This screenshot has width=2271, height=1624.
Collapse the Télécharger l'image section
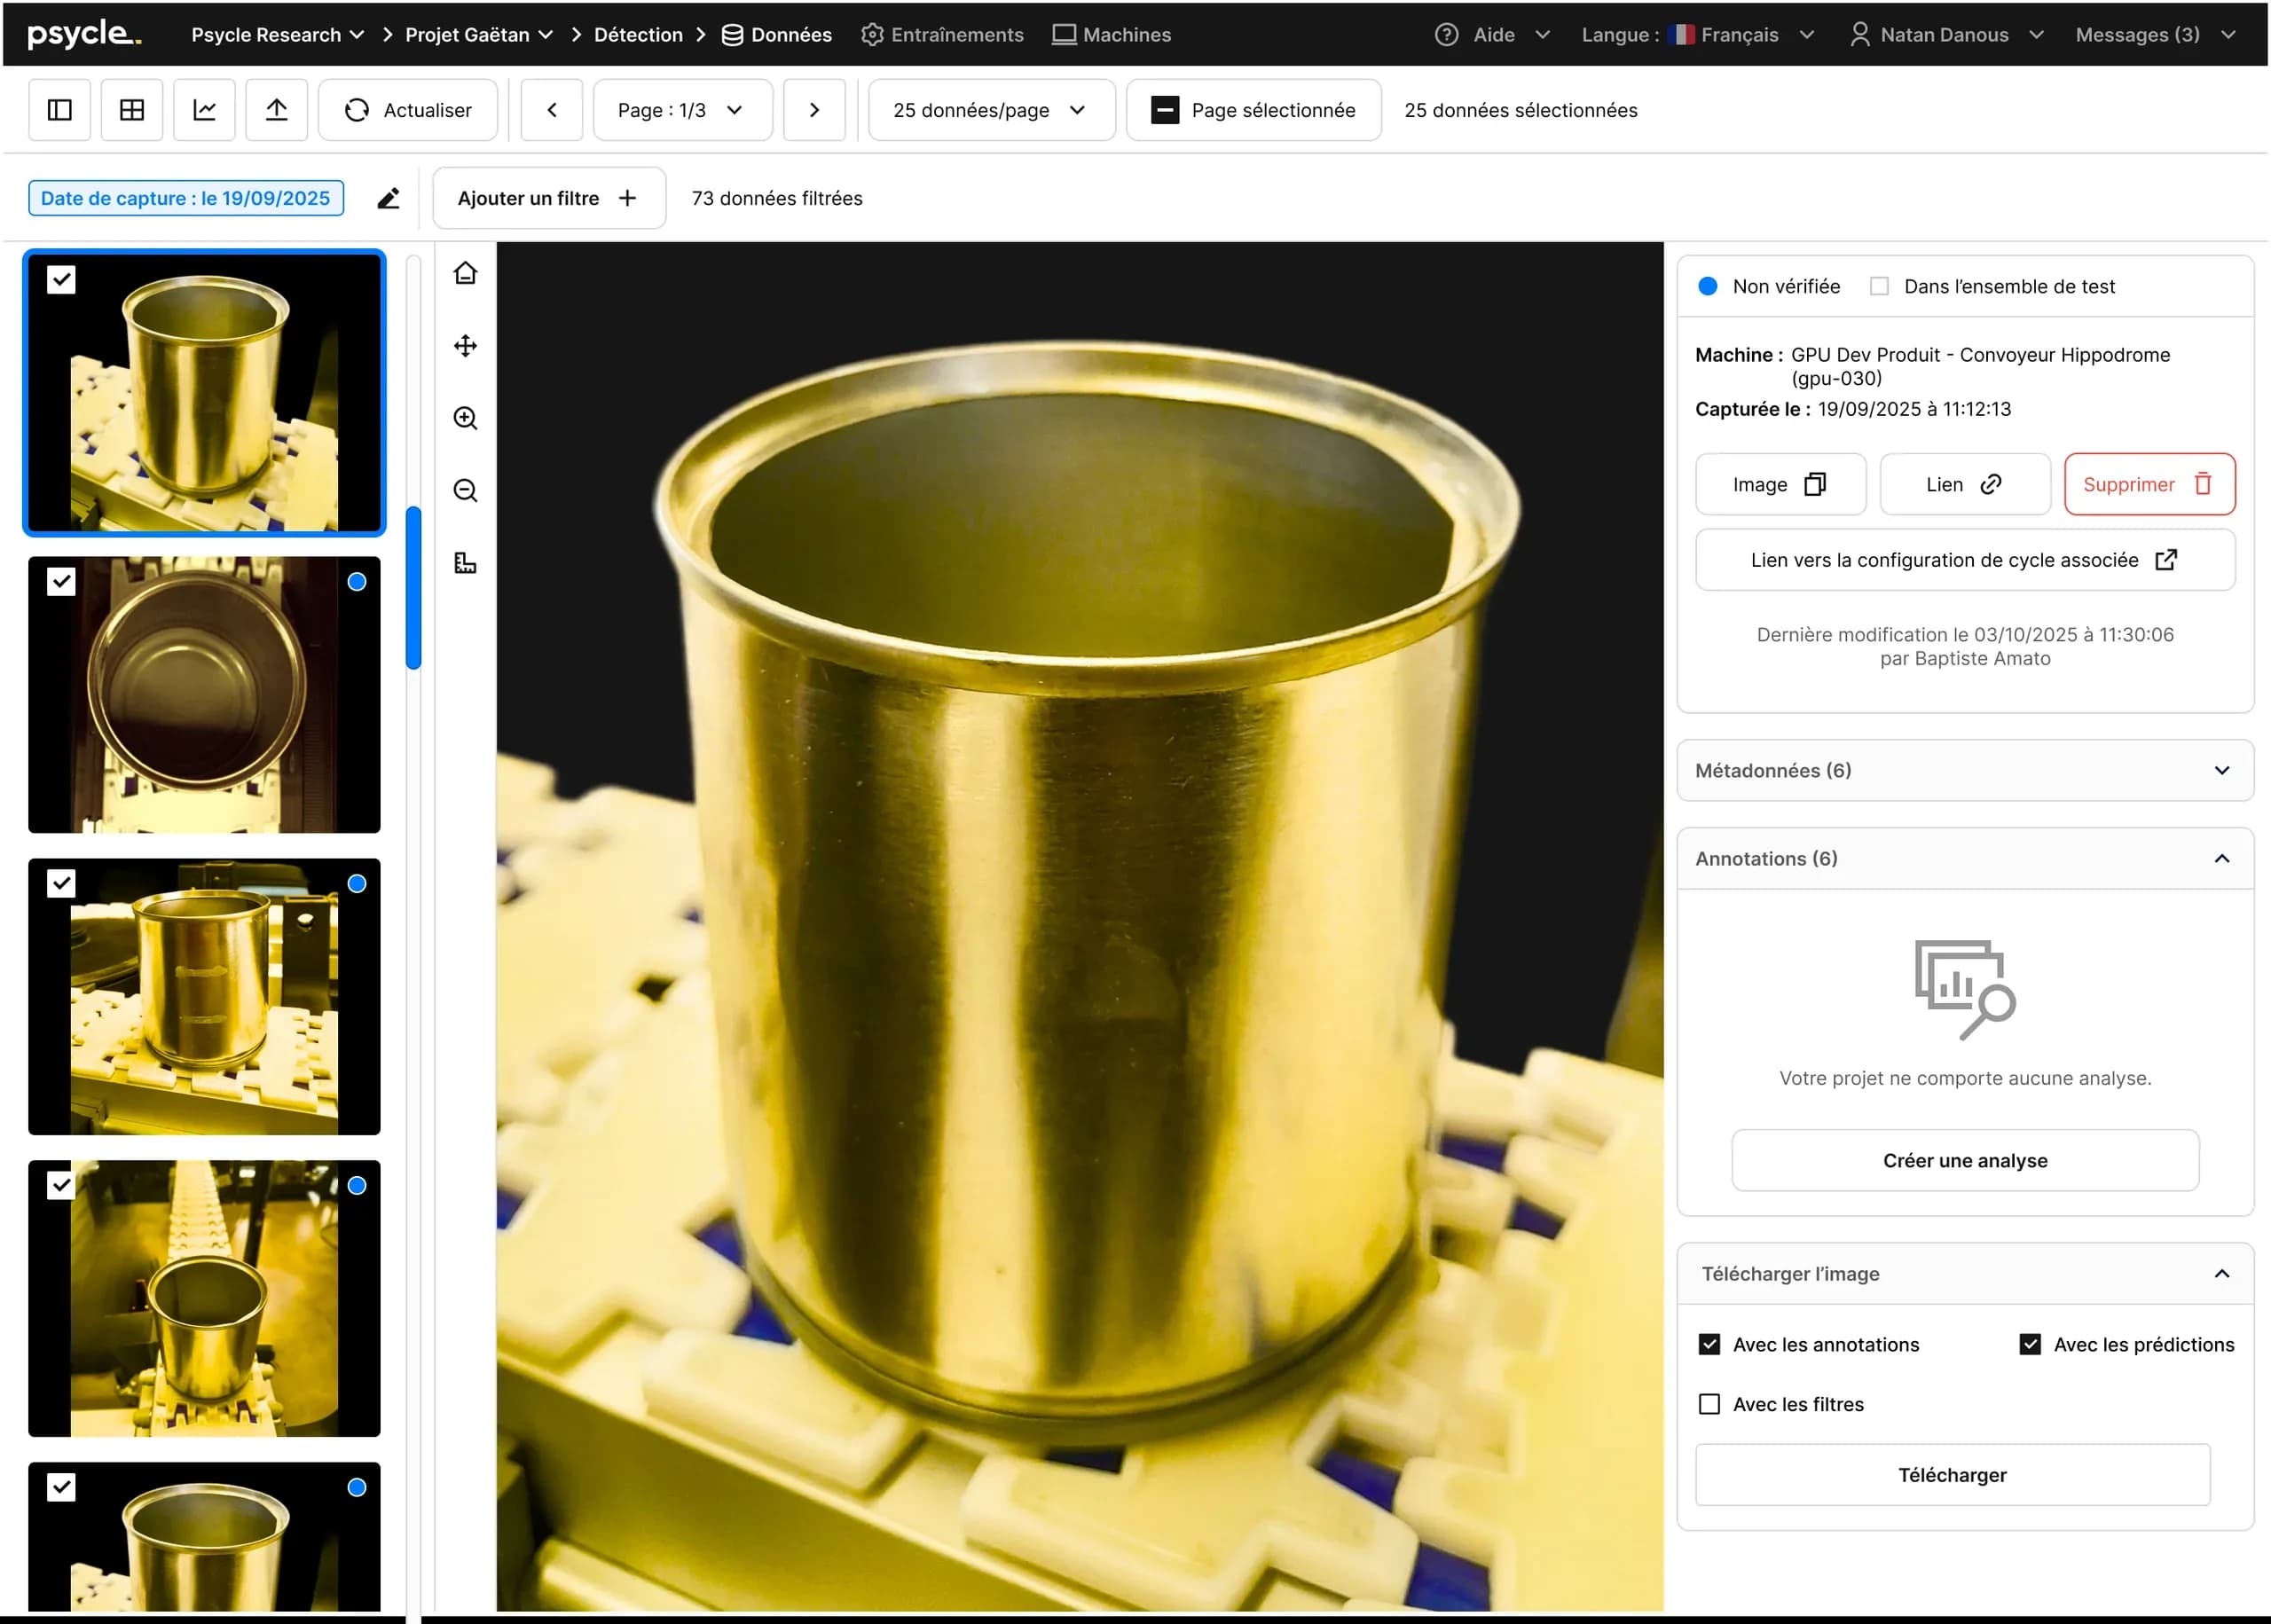point(1965,1274)
